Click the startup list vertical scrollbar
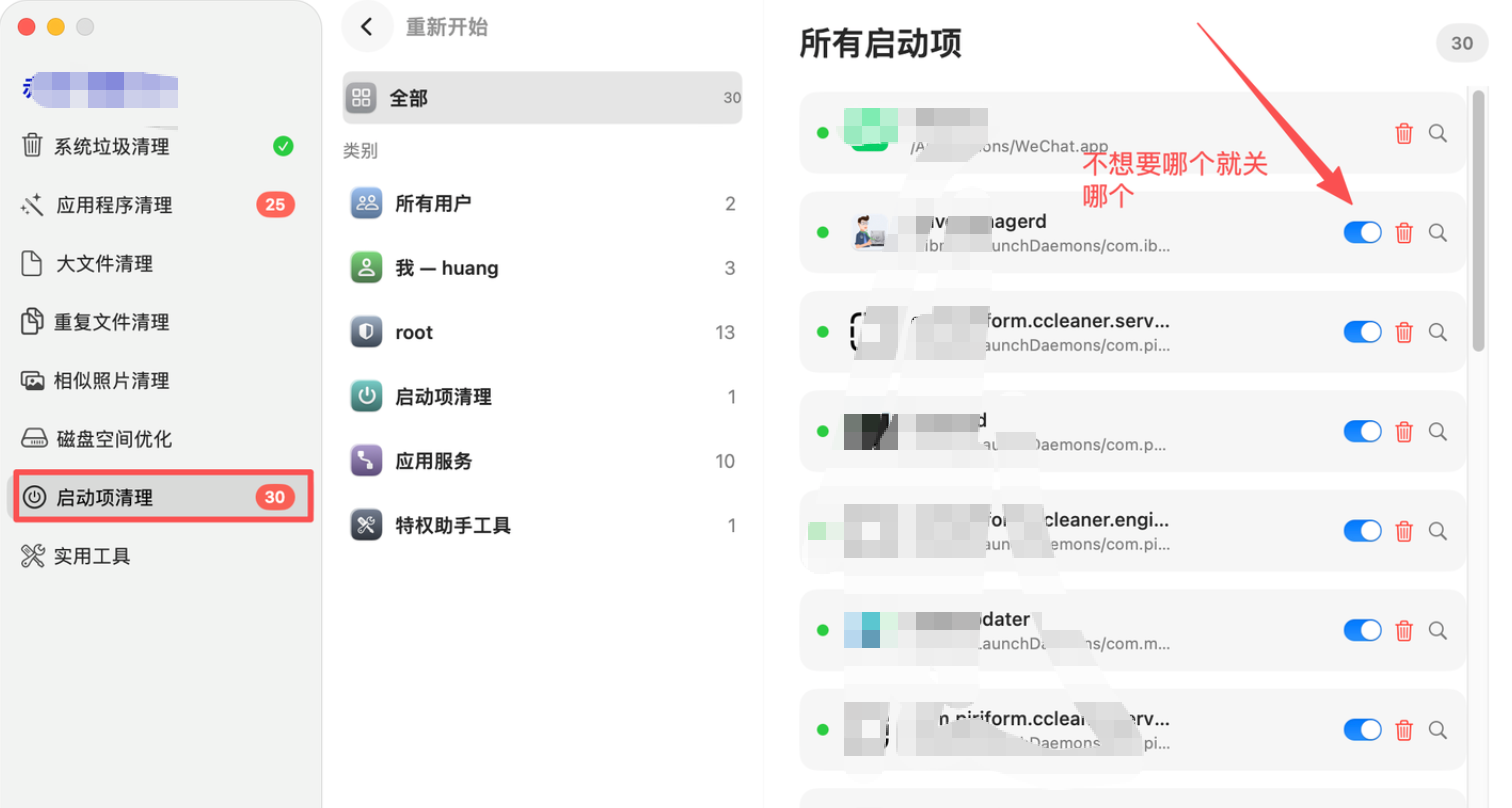Screen dimensions: 1512x808 click(1478, 220)
